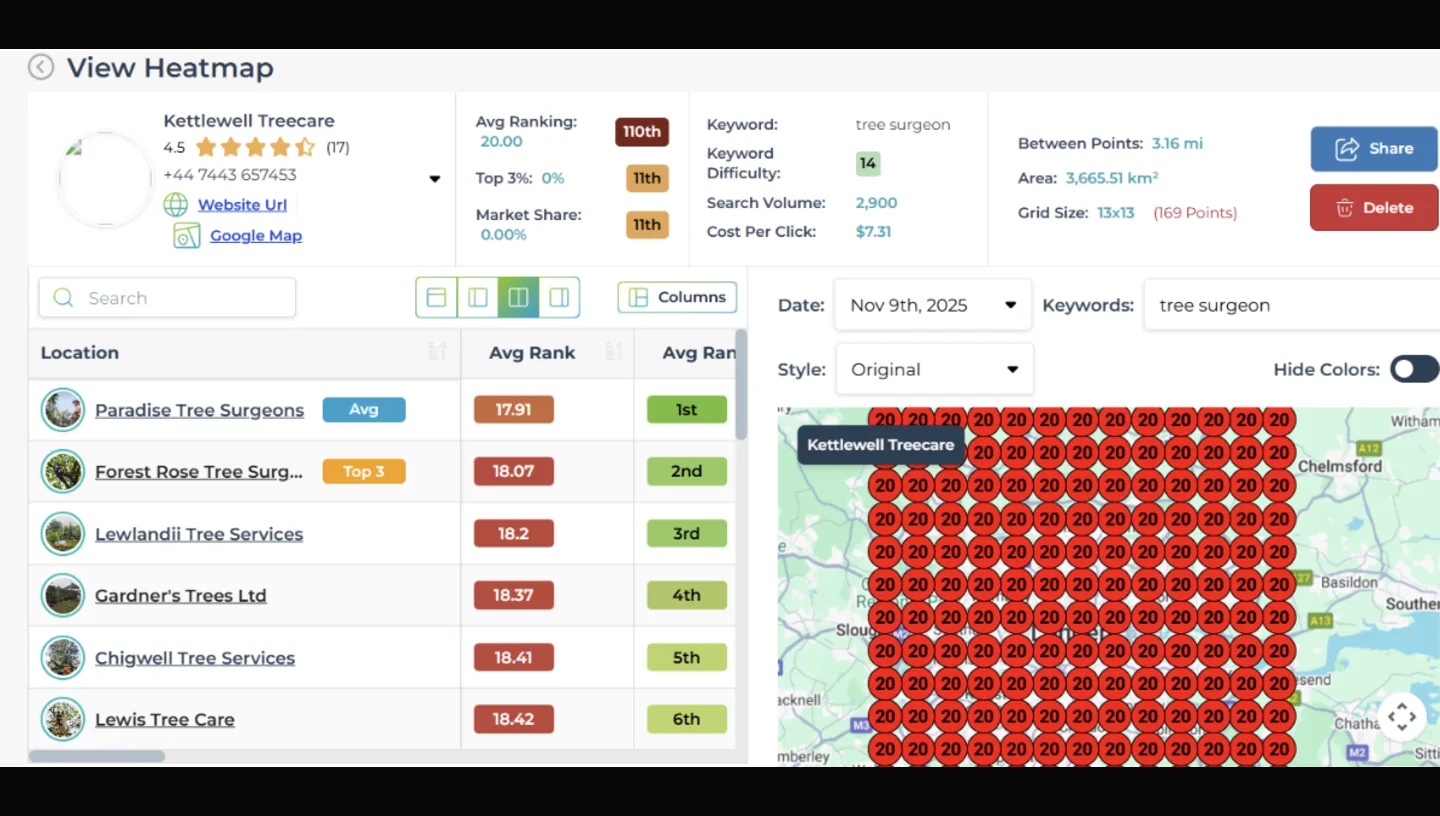The height and width of the screenshot is (816, 1440).
Task: Select the right-sidebar layout icon
Action: 559,297
